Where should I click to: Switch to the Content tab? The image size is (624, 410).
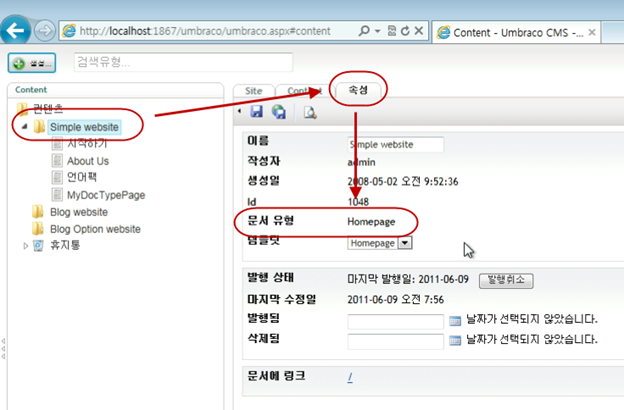[303, 91]
